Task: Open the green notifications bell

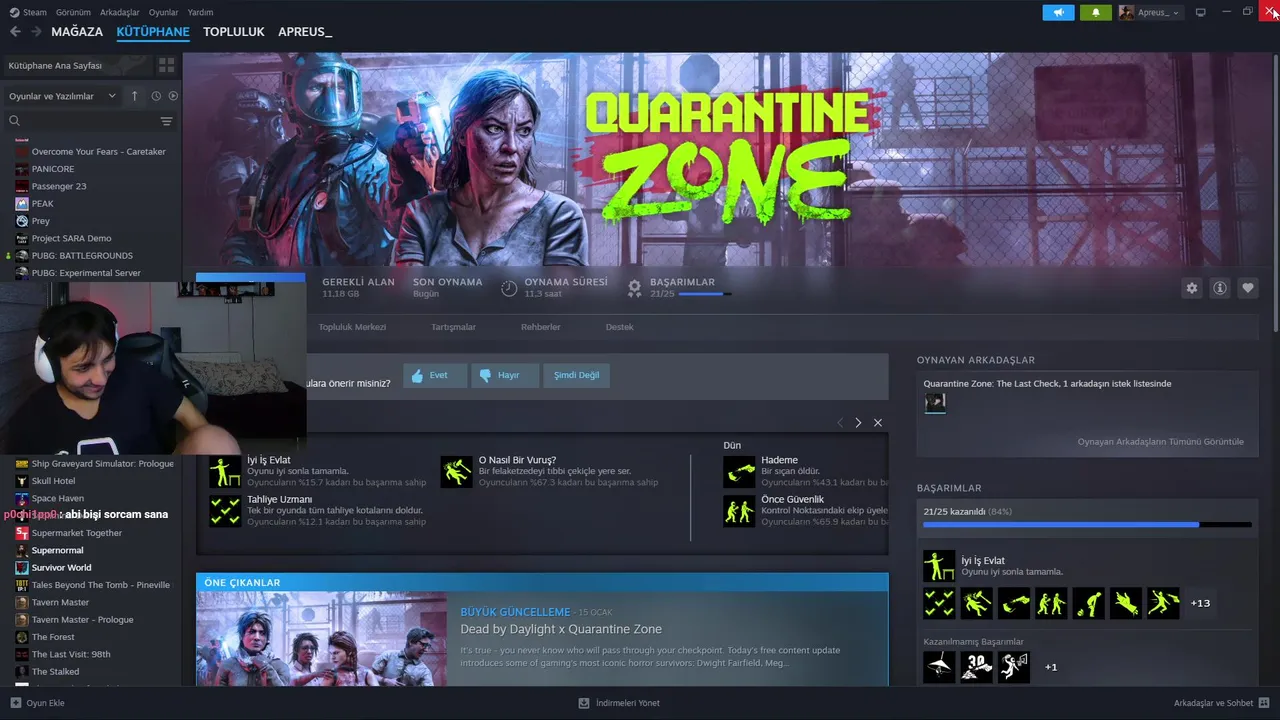Action: tap(1096, 12)
